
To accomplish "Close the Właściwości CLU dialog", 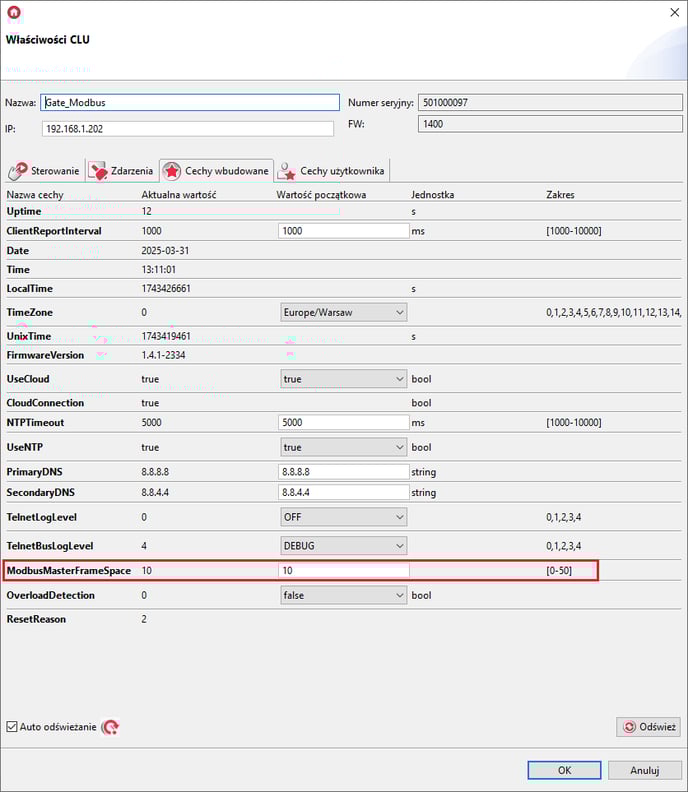I will click(x=674, y=13).
